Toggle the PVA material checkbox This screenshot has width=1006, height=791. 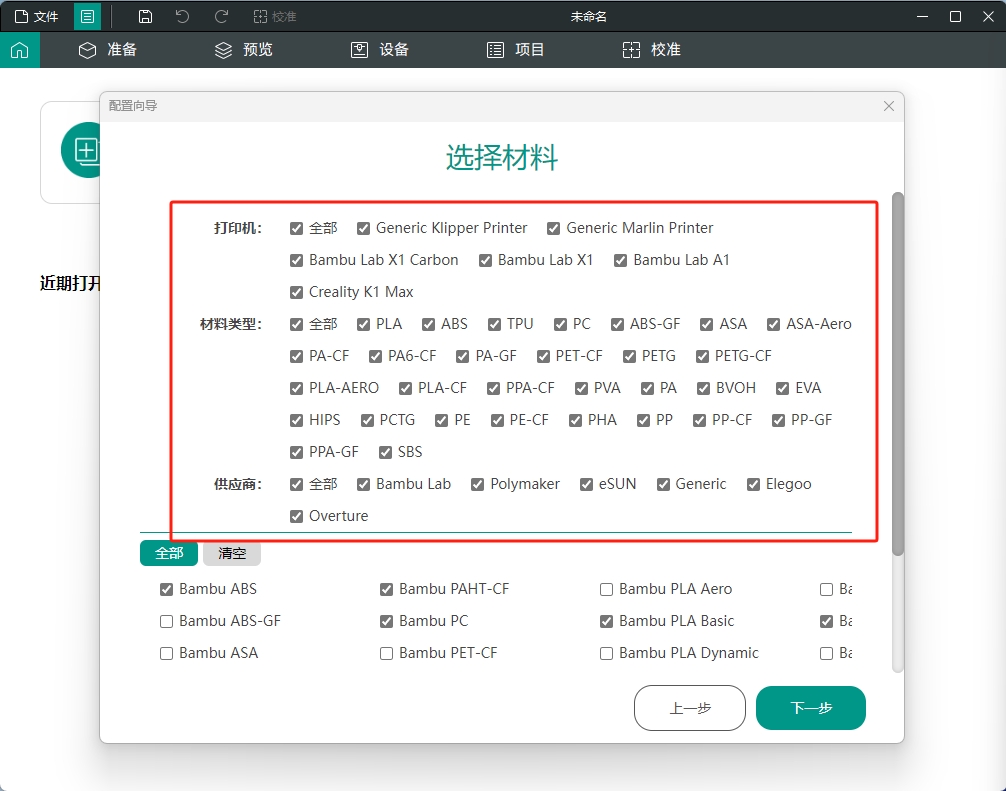click(581, 389)
